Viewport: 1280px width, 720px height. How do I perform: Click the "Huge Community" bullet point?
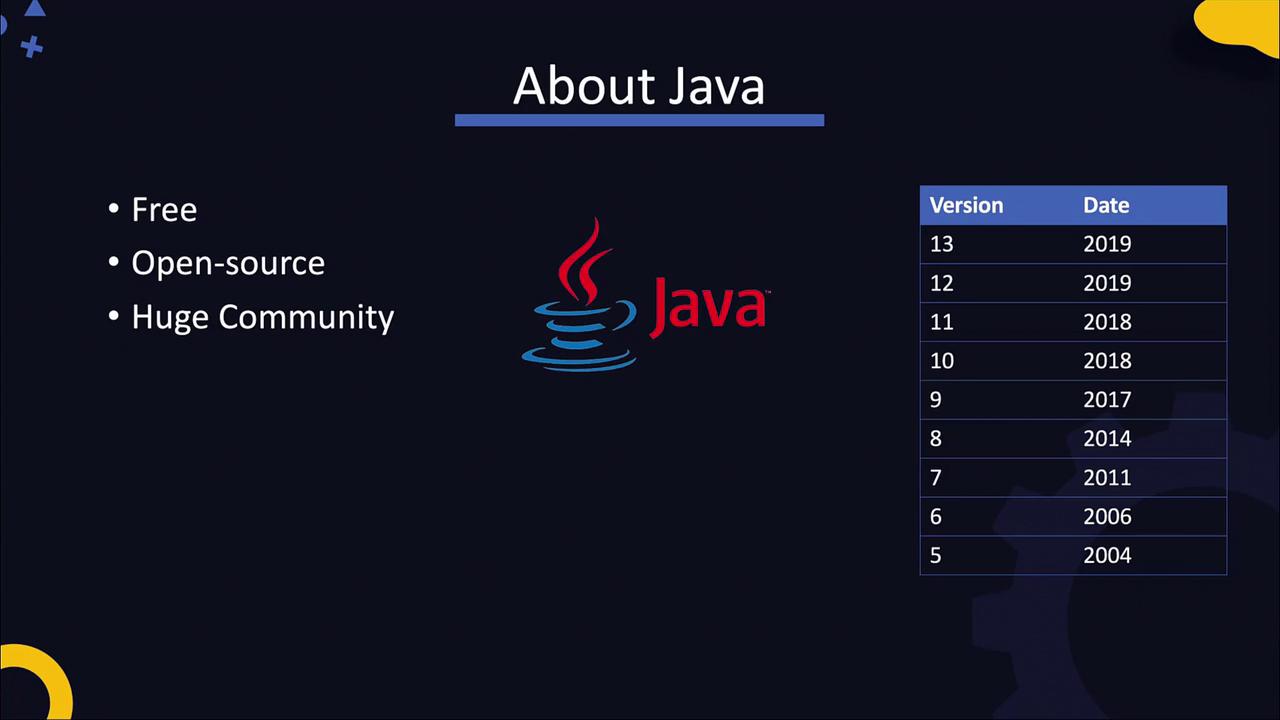pos(263,318)
